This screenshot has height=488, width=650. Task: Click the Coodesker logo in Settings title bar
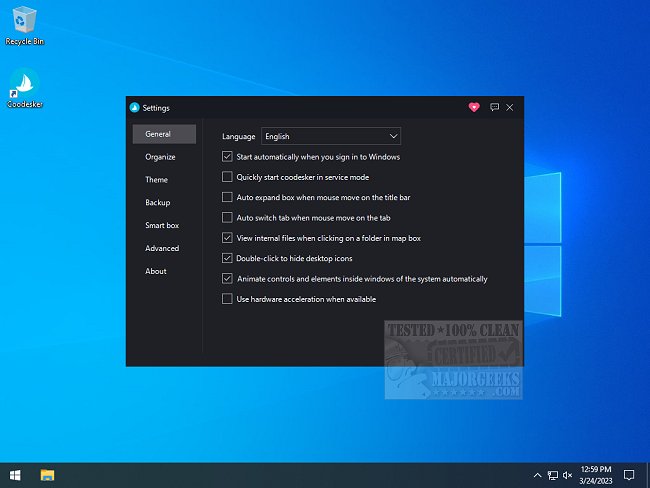pyautogui.click(x=134, y=107)
